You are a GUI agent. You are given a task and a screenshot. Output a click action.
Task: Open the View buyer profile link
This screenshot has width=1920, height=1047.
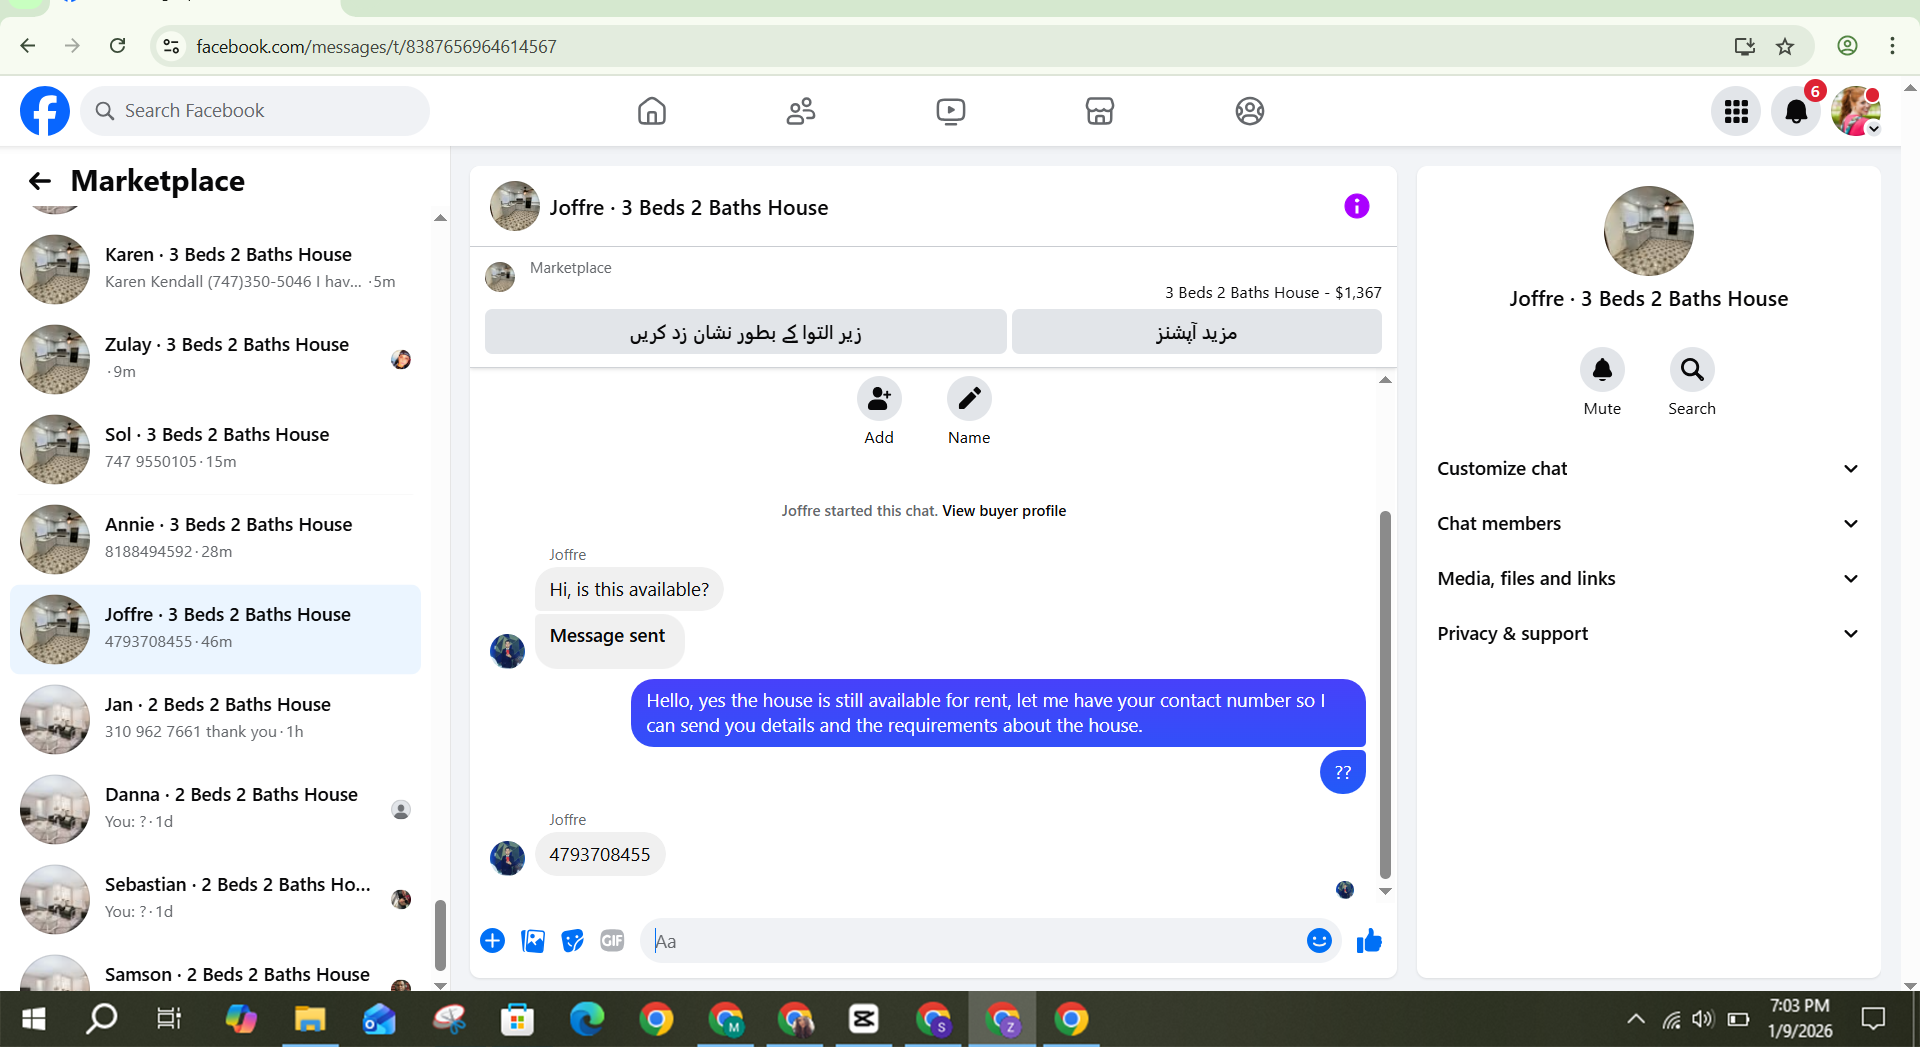tap(1004, 511)
